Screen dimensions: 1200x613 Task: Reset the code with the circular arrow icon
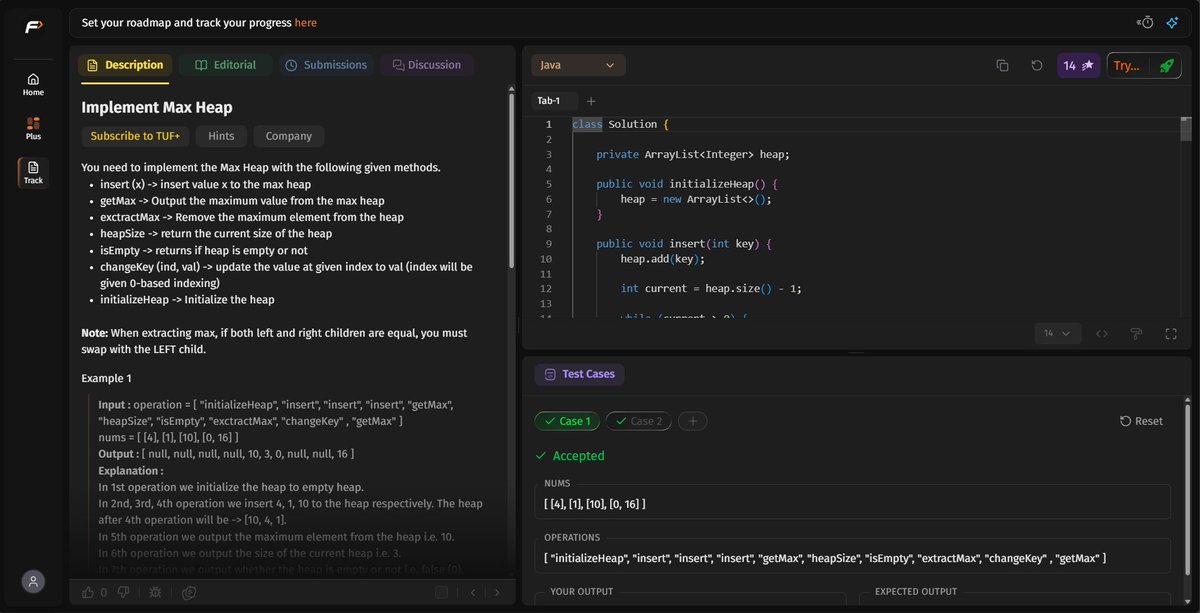click(x=1037, y=65)
